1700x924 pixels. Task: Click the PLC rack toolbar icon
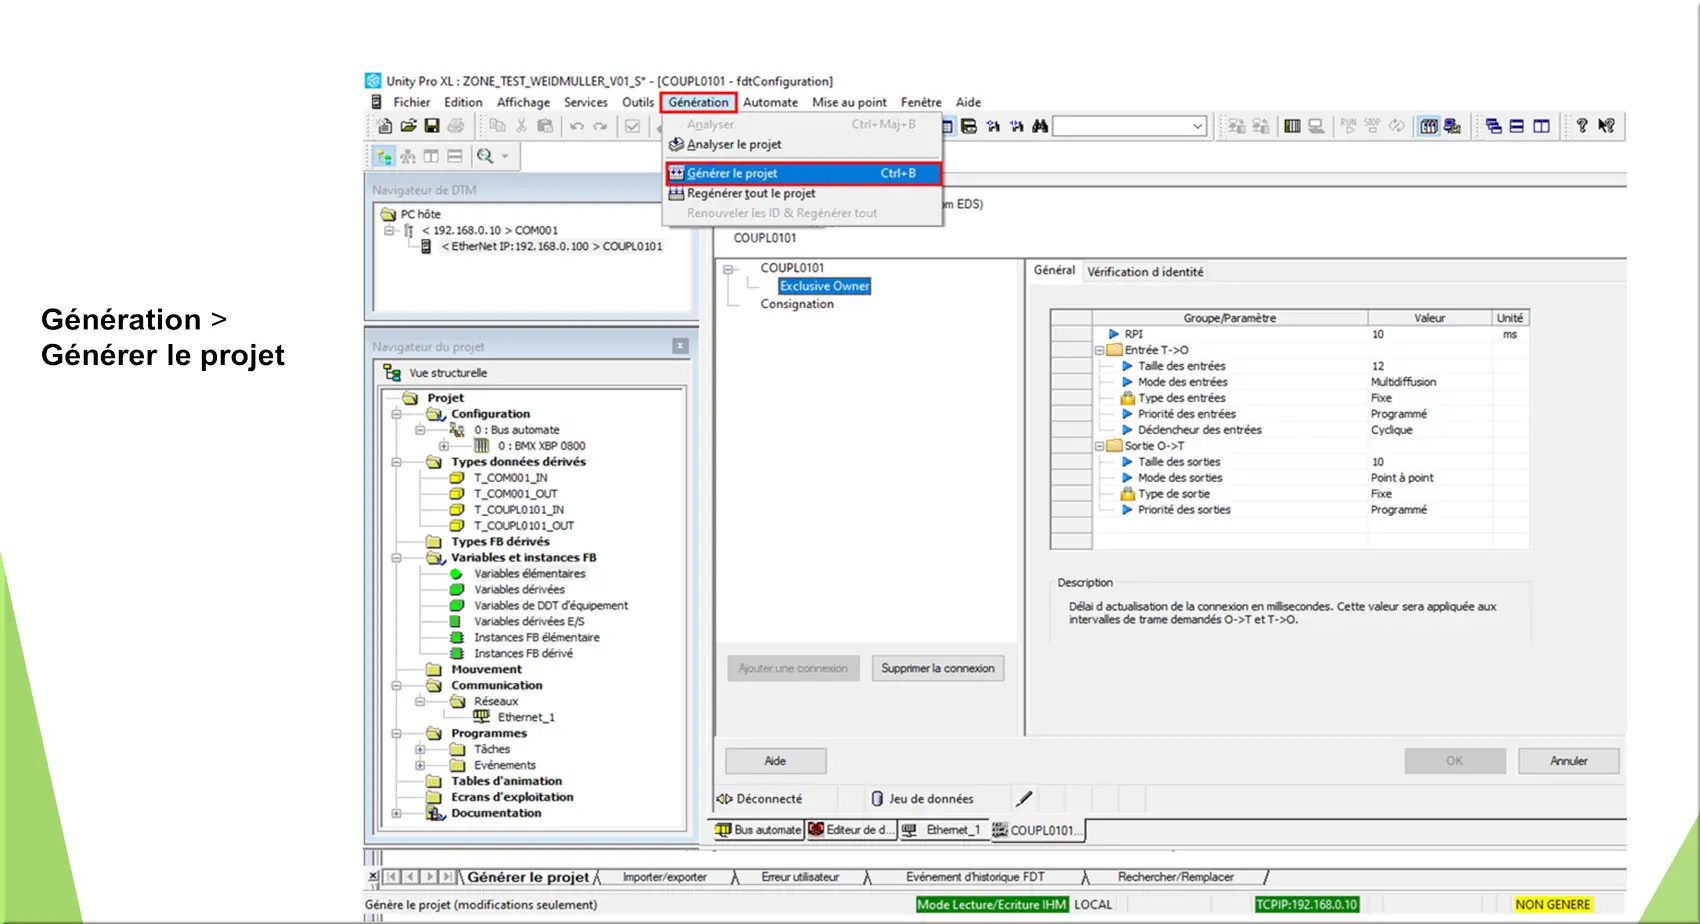[1292, 126]
